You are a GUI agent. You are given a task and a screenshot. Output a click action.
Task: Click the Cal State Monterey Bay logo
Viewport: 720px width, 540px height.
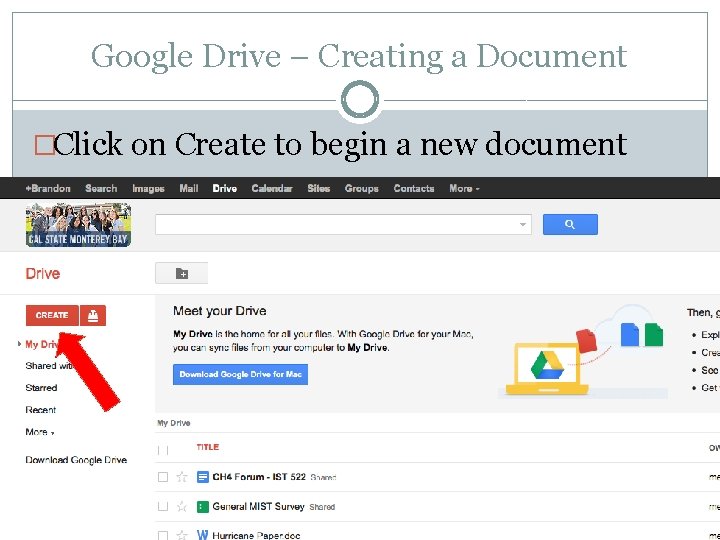point(79,225)
